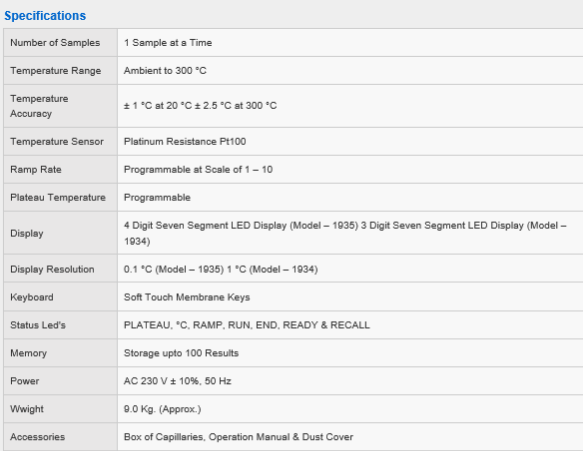
Task: Click 'Platinum Resistance Pt100' text
Action: (x=185, y=142)
